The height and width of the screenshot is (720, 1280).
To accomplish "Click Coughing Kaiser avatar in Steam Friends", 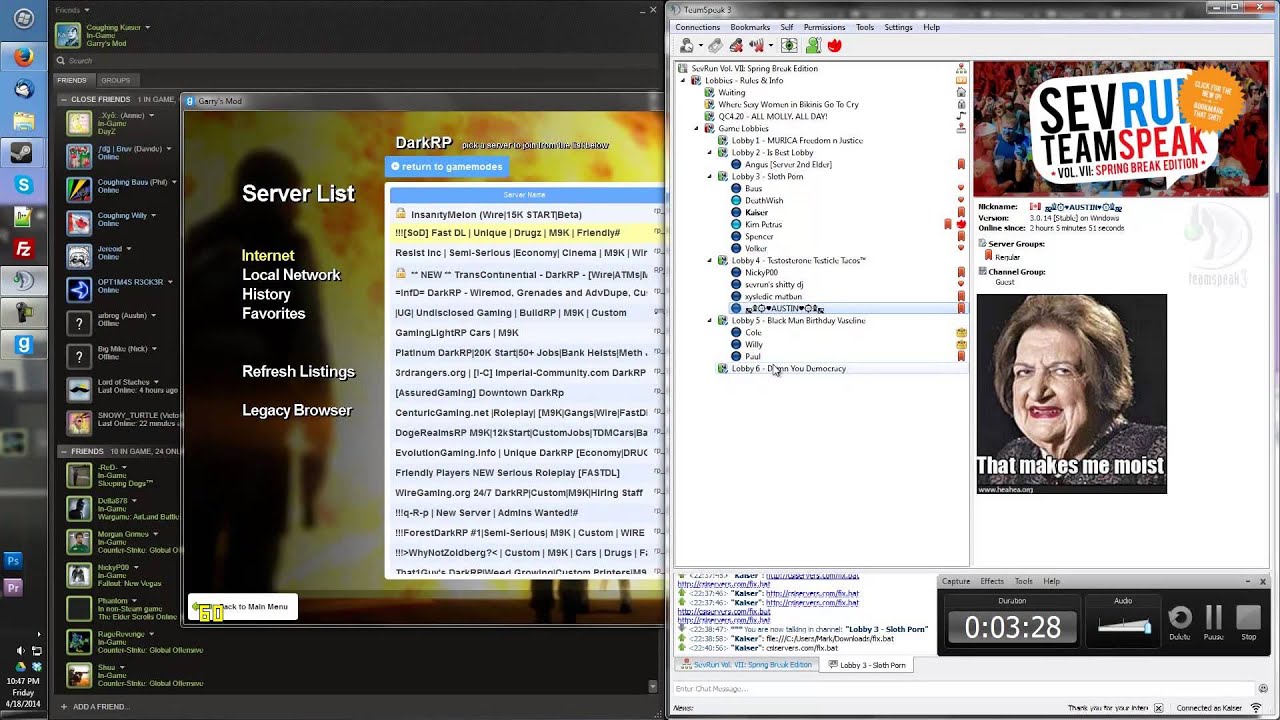I will 68,35.
